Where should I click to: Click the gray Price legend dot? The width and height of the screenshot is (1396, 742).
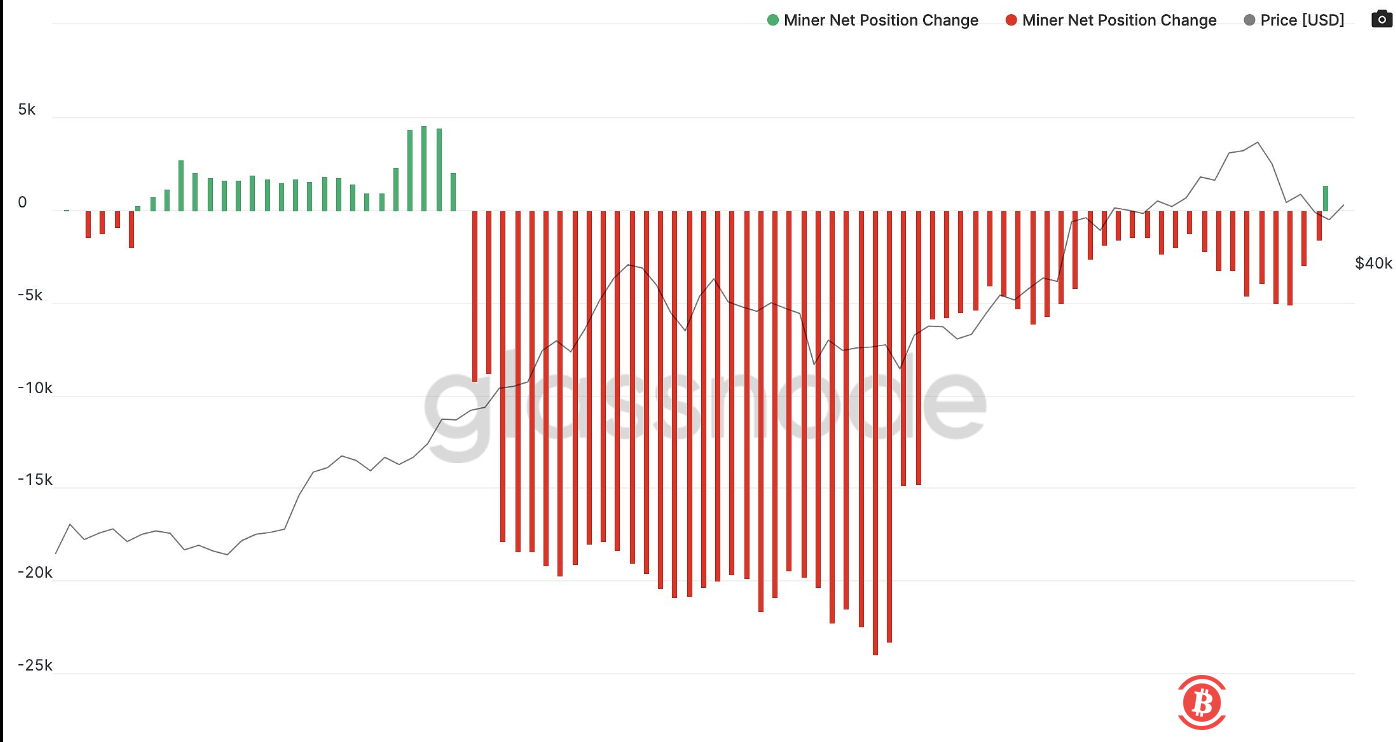1249,20
